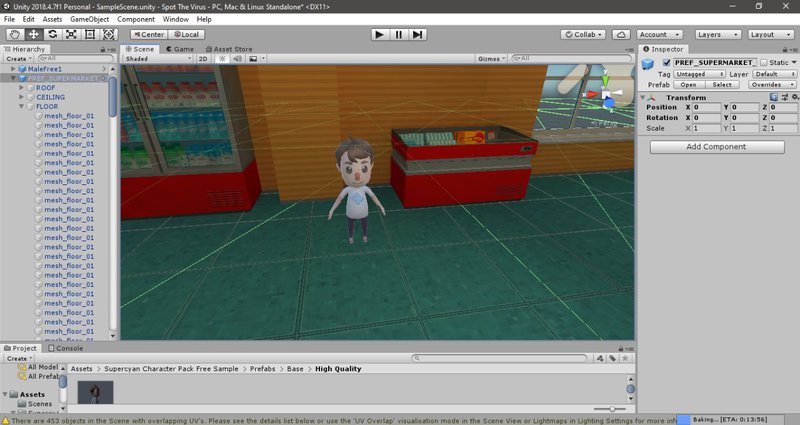The width and height of the screenshot is (800, 425).
Task: Toggle scene effects image icon
Action: [x=253, y=59]
